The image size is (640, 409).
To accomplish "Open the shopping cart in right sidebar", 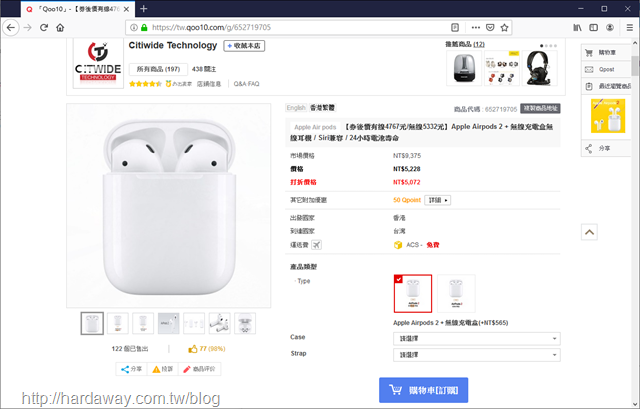I will pos(606,53).
